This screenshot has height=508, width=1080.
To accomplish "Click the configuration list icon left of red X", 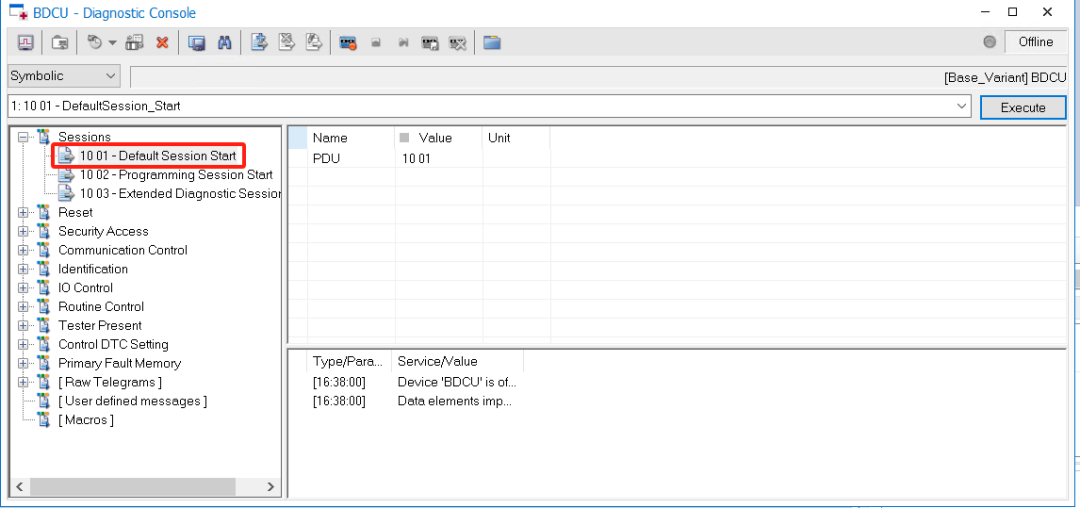I will click(x=134, y=43).
